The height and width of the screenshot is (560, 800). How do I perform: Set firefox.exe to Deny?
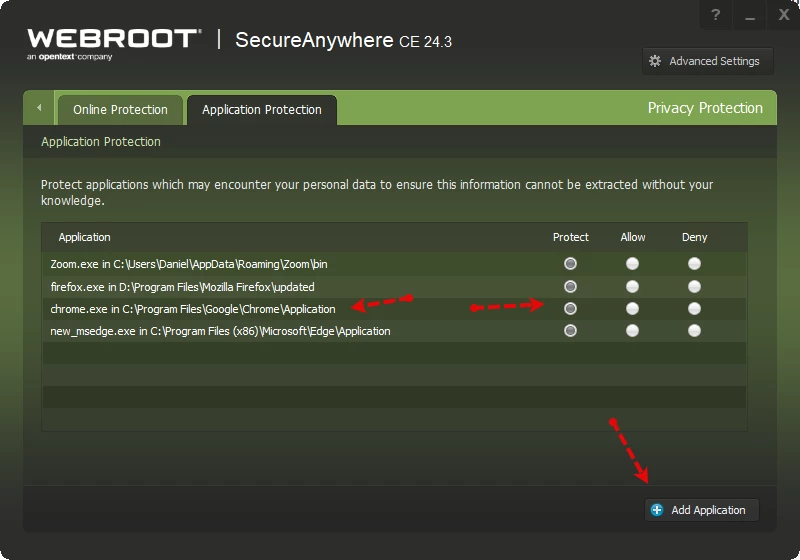[694, 287]
